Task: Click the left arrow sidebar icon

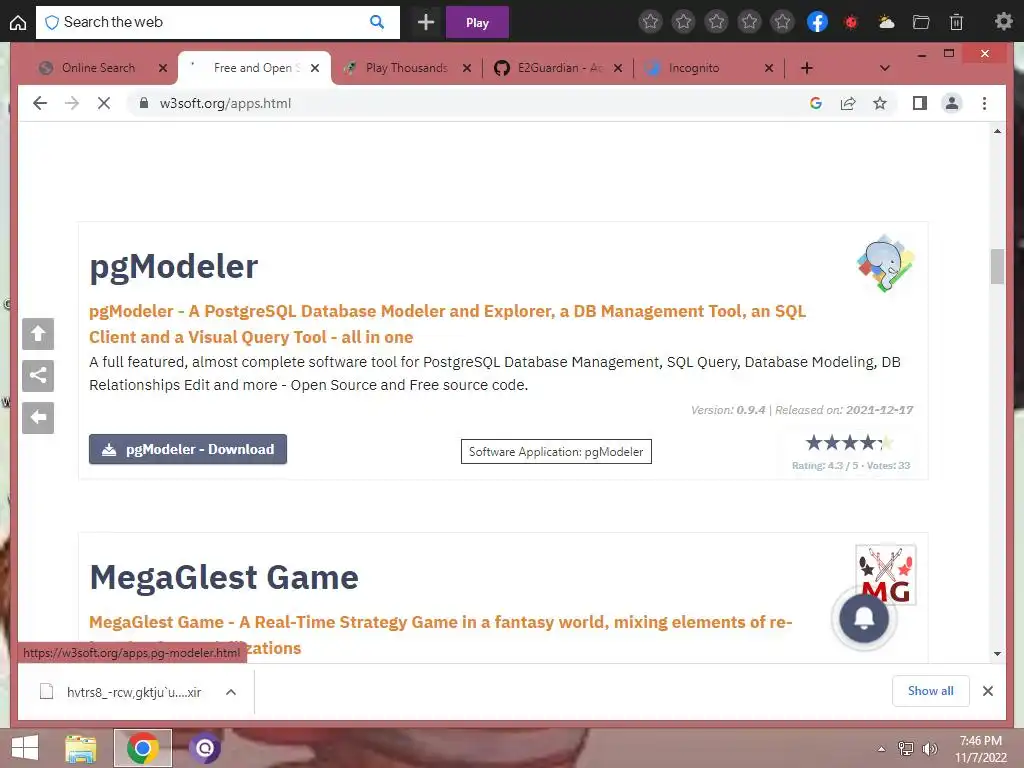Action: coord(38,417)
